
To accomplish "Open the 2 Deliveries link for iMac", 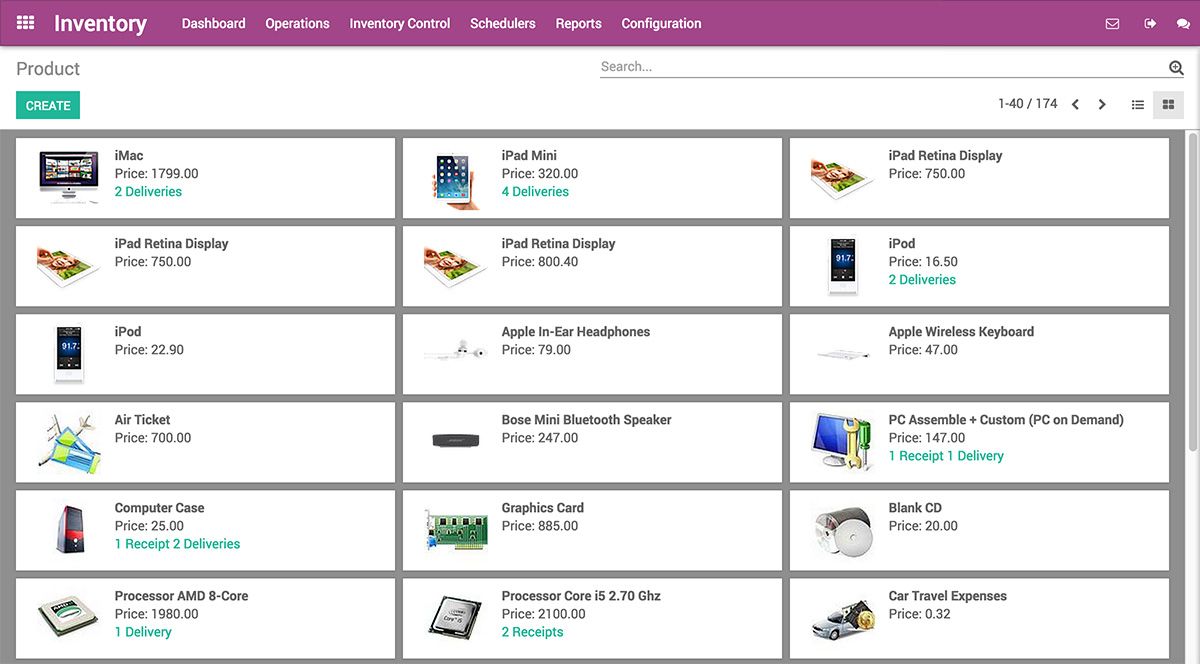I will coord(148,191).
